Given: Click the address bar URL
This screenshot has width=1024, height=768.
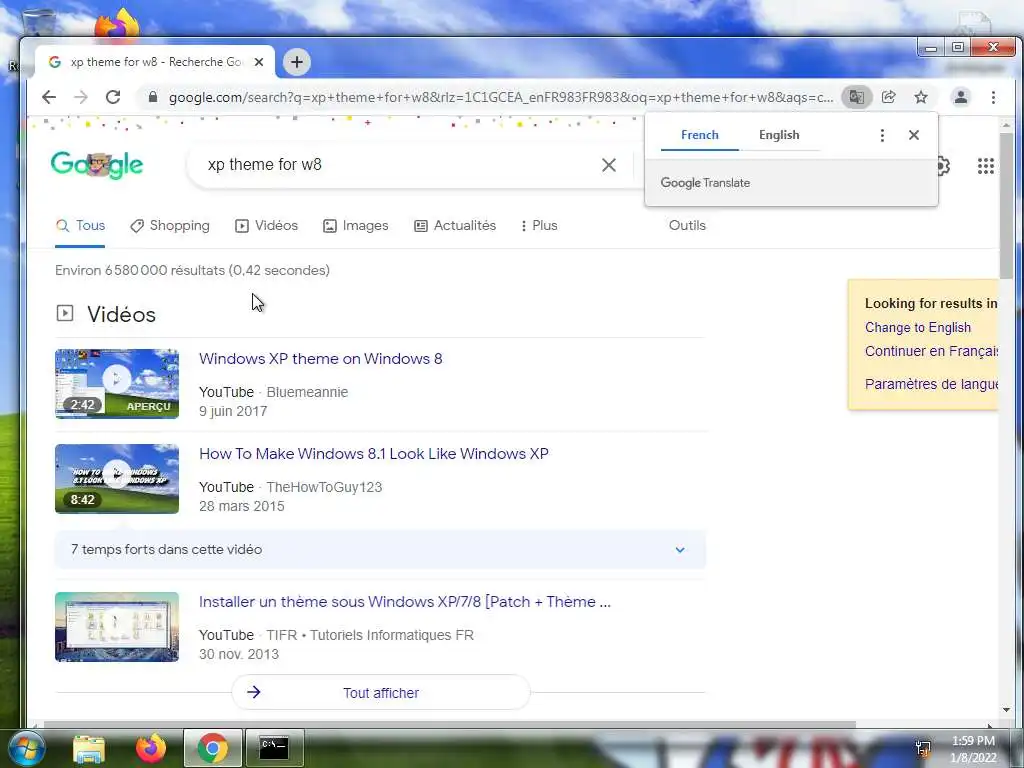Looking at the screenshot, I should (500, 97).
